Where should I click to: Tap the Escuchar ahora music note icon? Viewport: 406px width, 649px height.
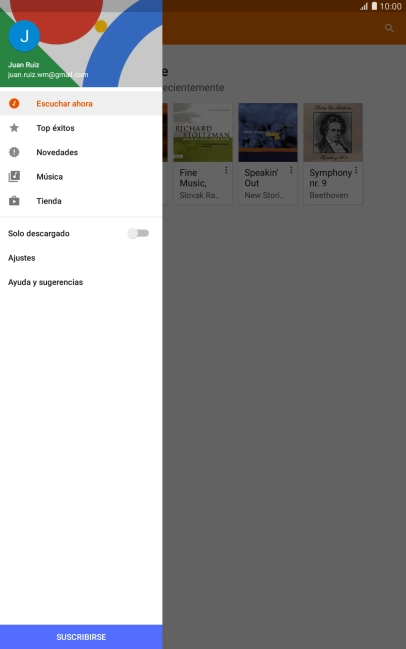click(x=14, y=103)
